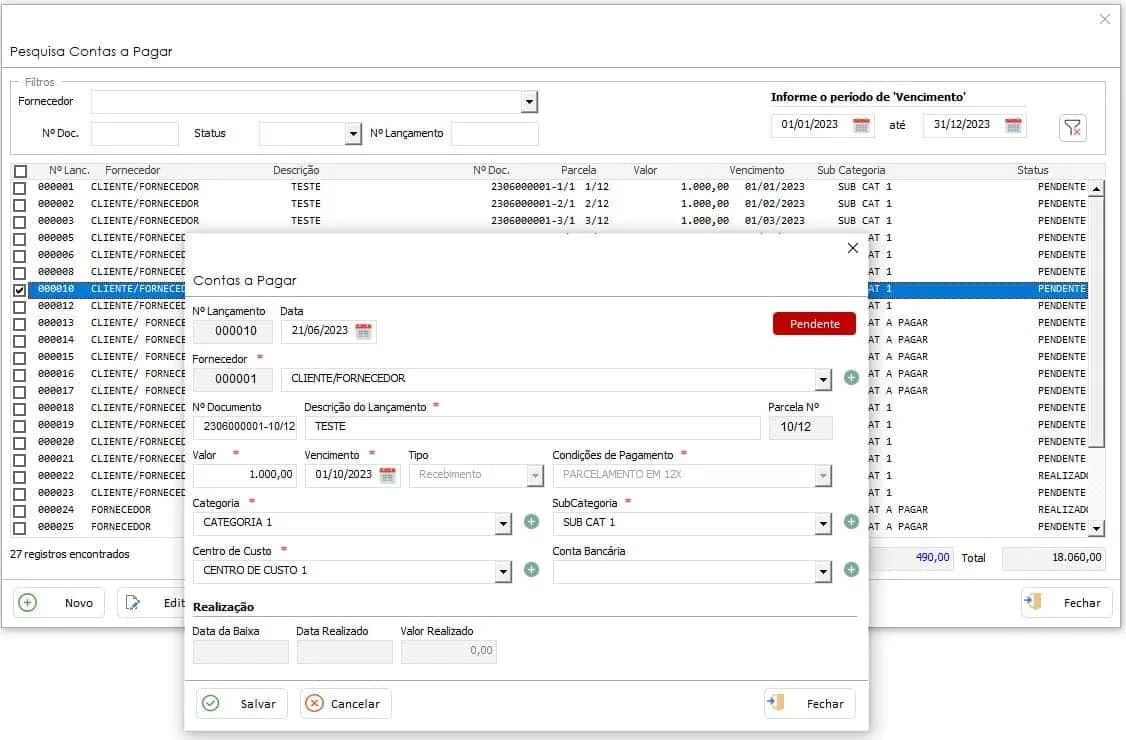Click the Novo button
Viewport: 1126px width, 740px height.
click(59, 603)
